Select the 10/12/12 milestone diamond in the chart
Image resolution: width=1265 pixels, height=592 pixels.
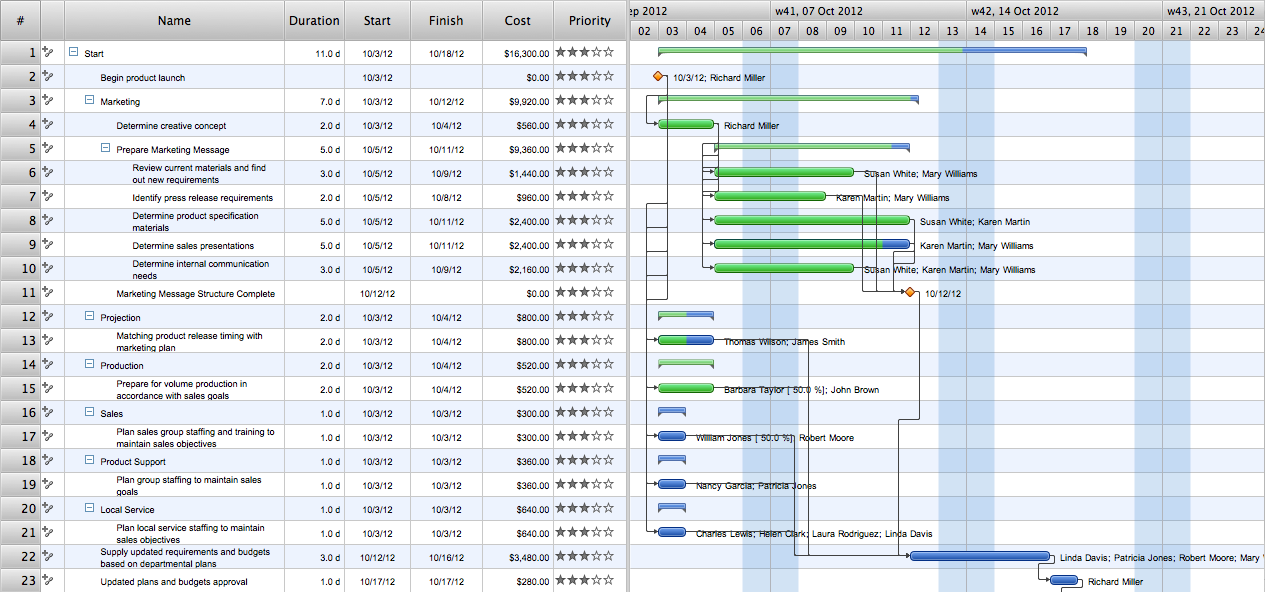pos(909,293)
